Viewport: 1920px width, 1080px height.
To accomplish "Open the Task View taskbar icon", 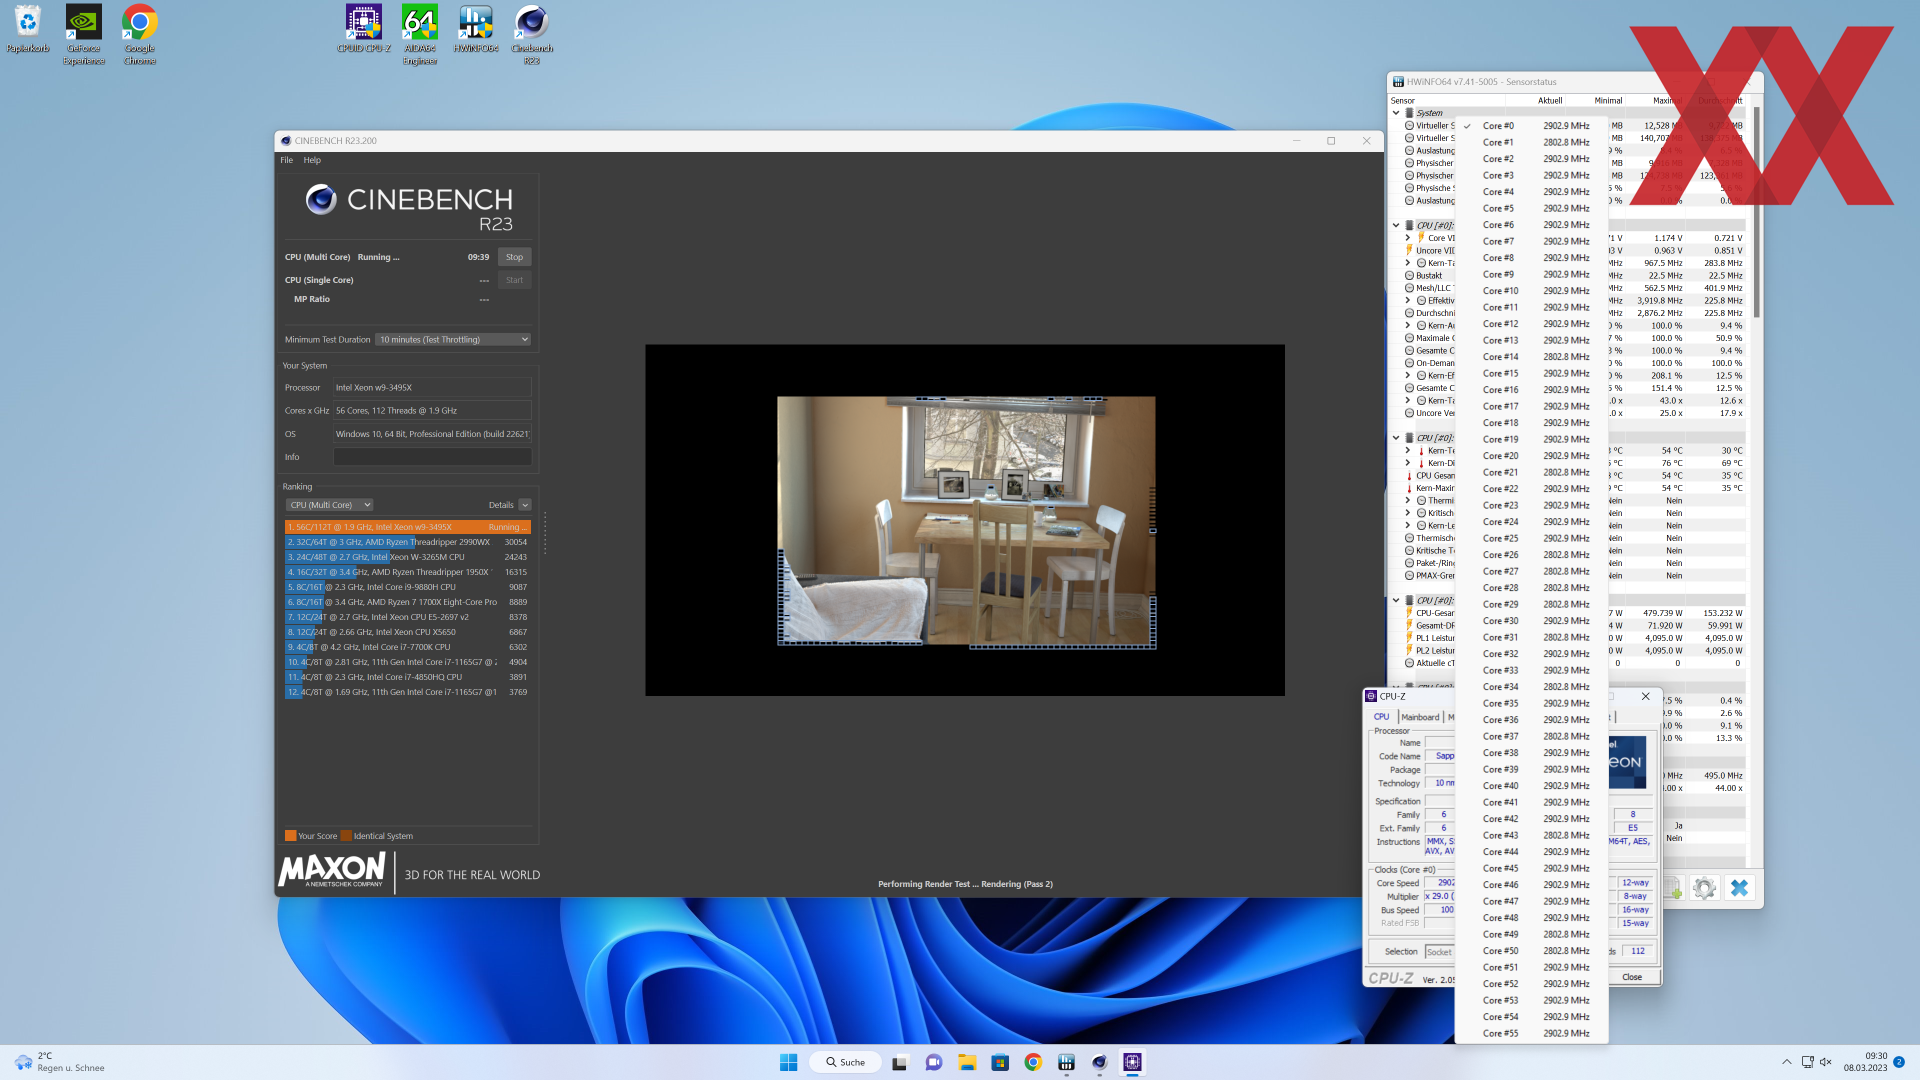I will point(900,1062).
